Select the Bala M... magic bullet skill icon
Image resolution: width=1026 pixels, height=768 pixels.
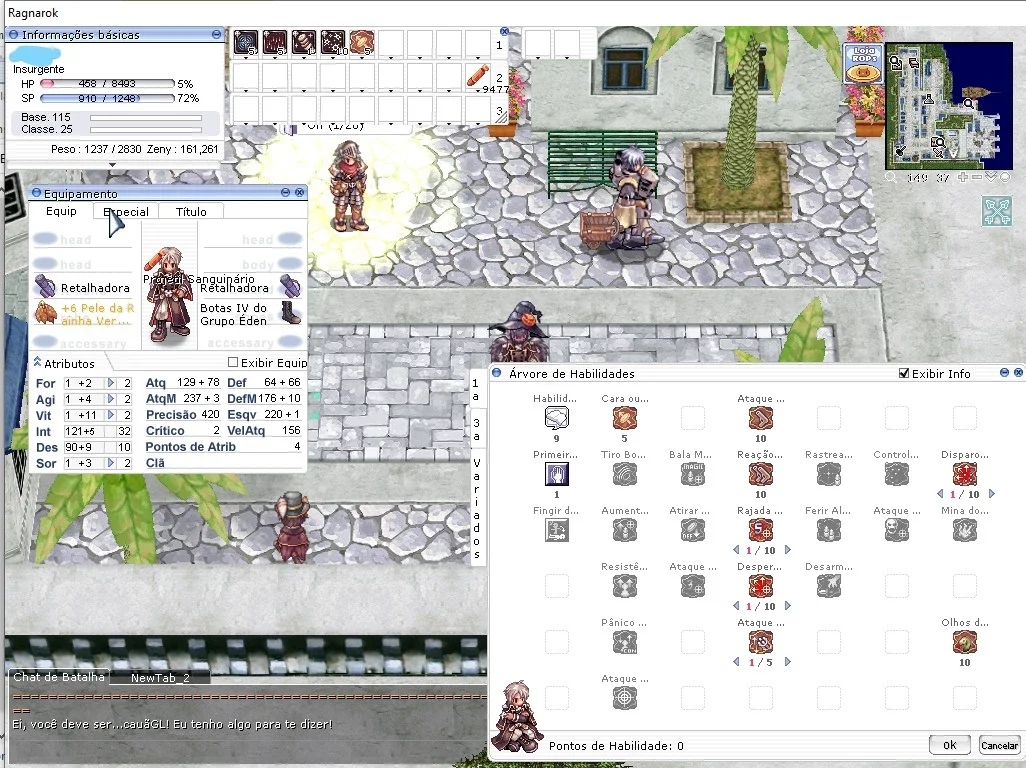click(693, 474)
